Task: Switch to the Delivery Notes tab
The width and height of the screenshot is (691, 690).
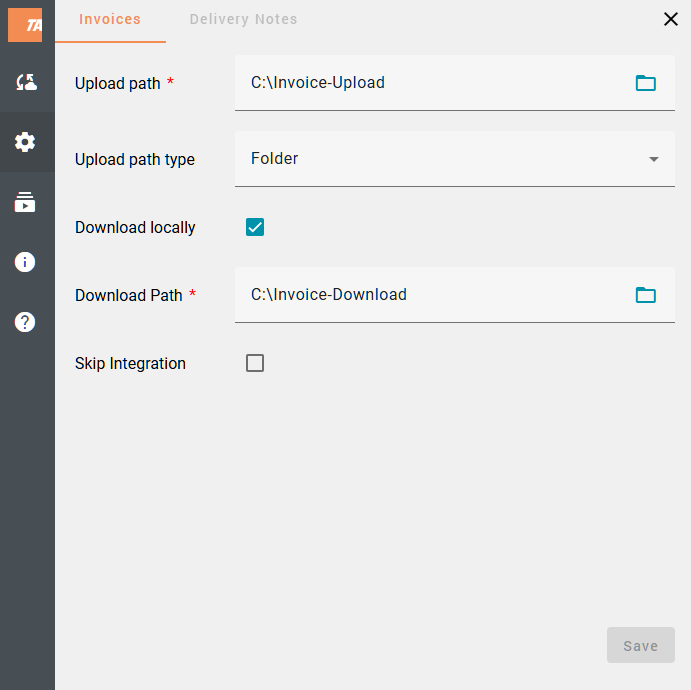Action: point(243,20)
